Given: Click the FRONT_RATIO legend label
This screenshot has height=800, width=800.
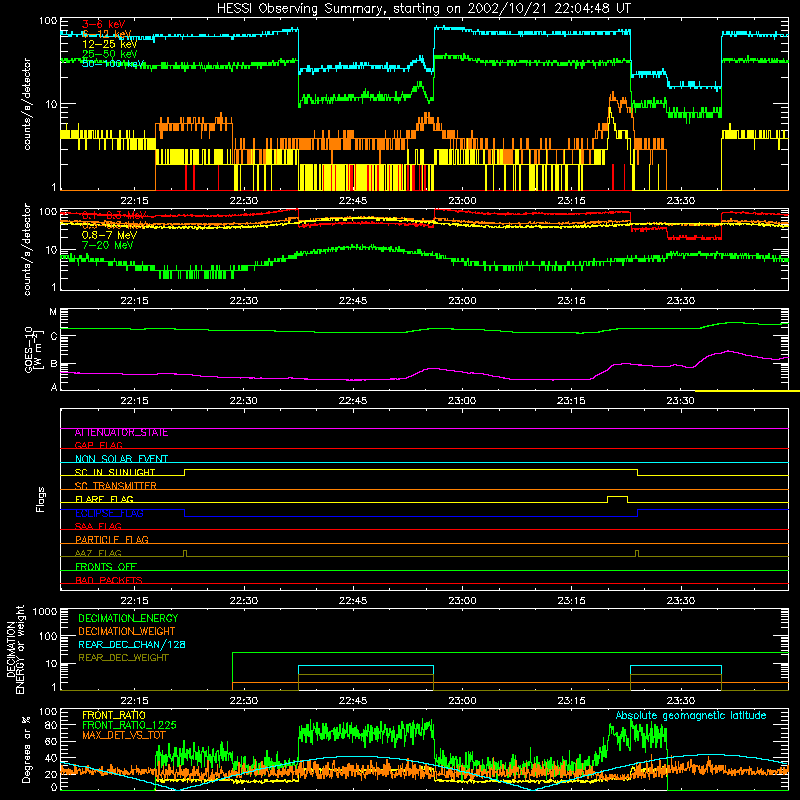Looking at the screenshot, I should (114, 715).
